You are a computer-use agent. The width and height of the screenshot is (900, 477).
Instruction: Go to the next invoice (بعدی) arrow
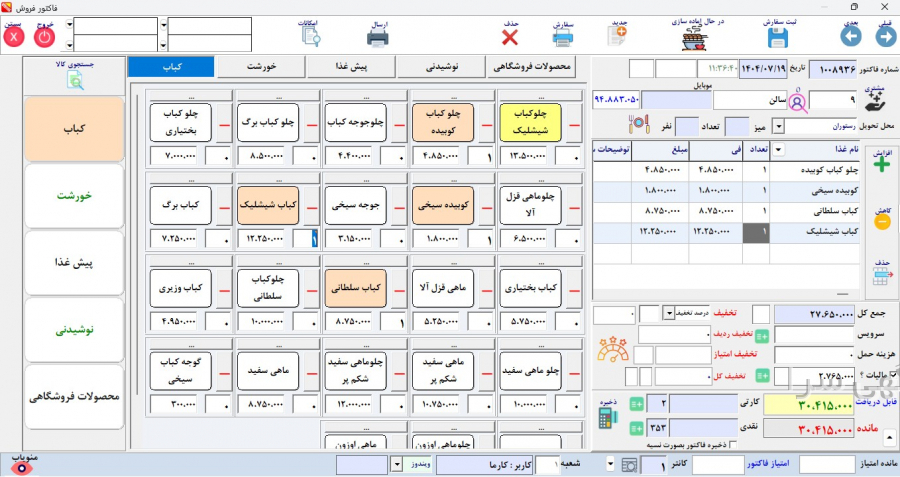pyautogui.click(x=850, y=36)
